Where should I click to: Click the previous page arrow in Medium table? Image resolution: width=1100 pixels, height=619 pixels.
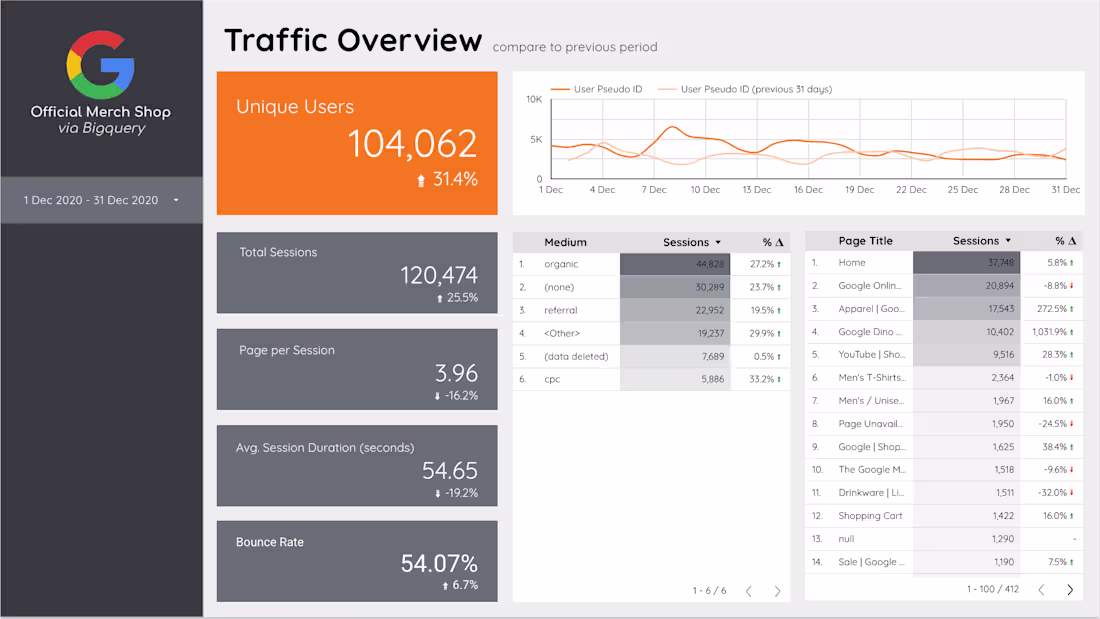coord(748,590)
